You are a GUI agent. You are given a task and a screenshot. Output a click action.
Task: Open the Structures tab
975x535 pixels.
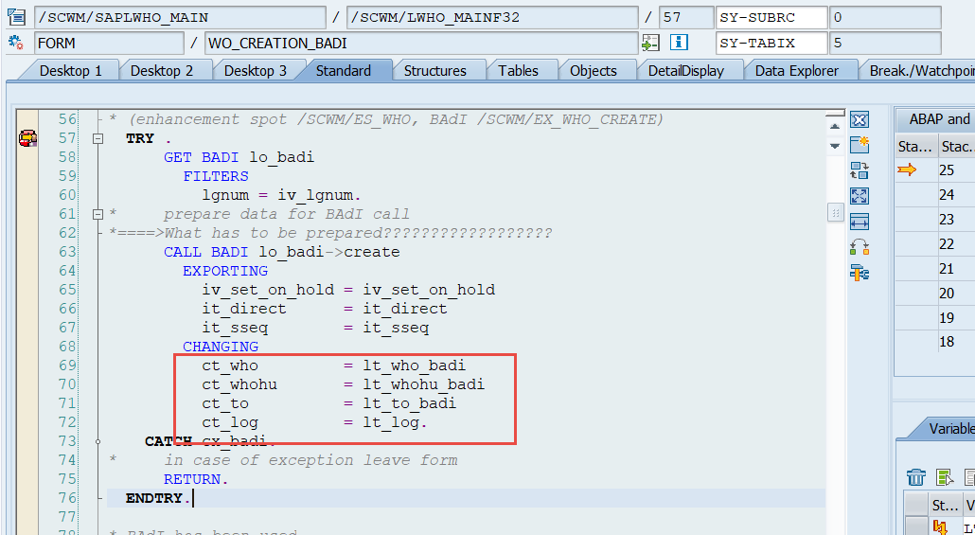point(435,70)
